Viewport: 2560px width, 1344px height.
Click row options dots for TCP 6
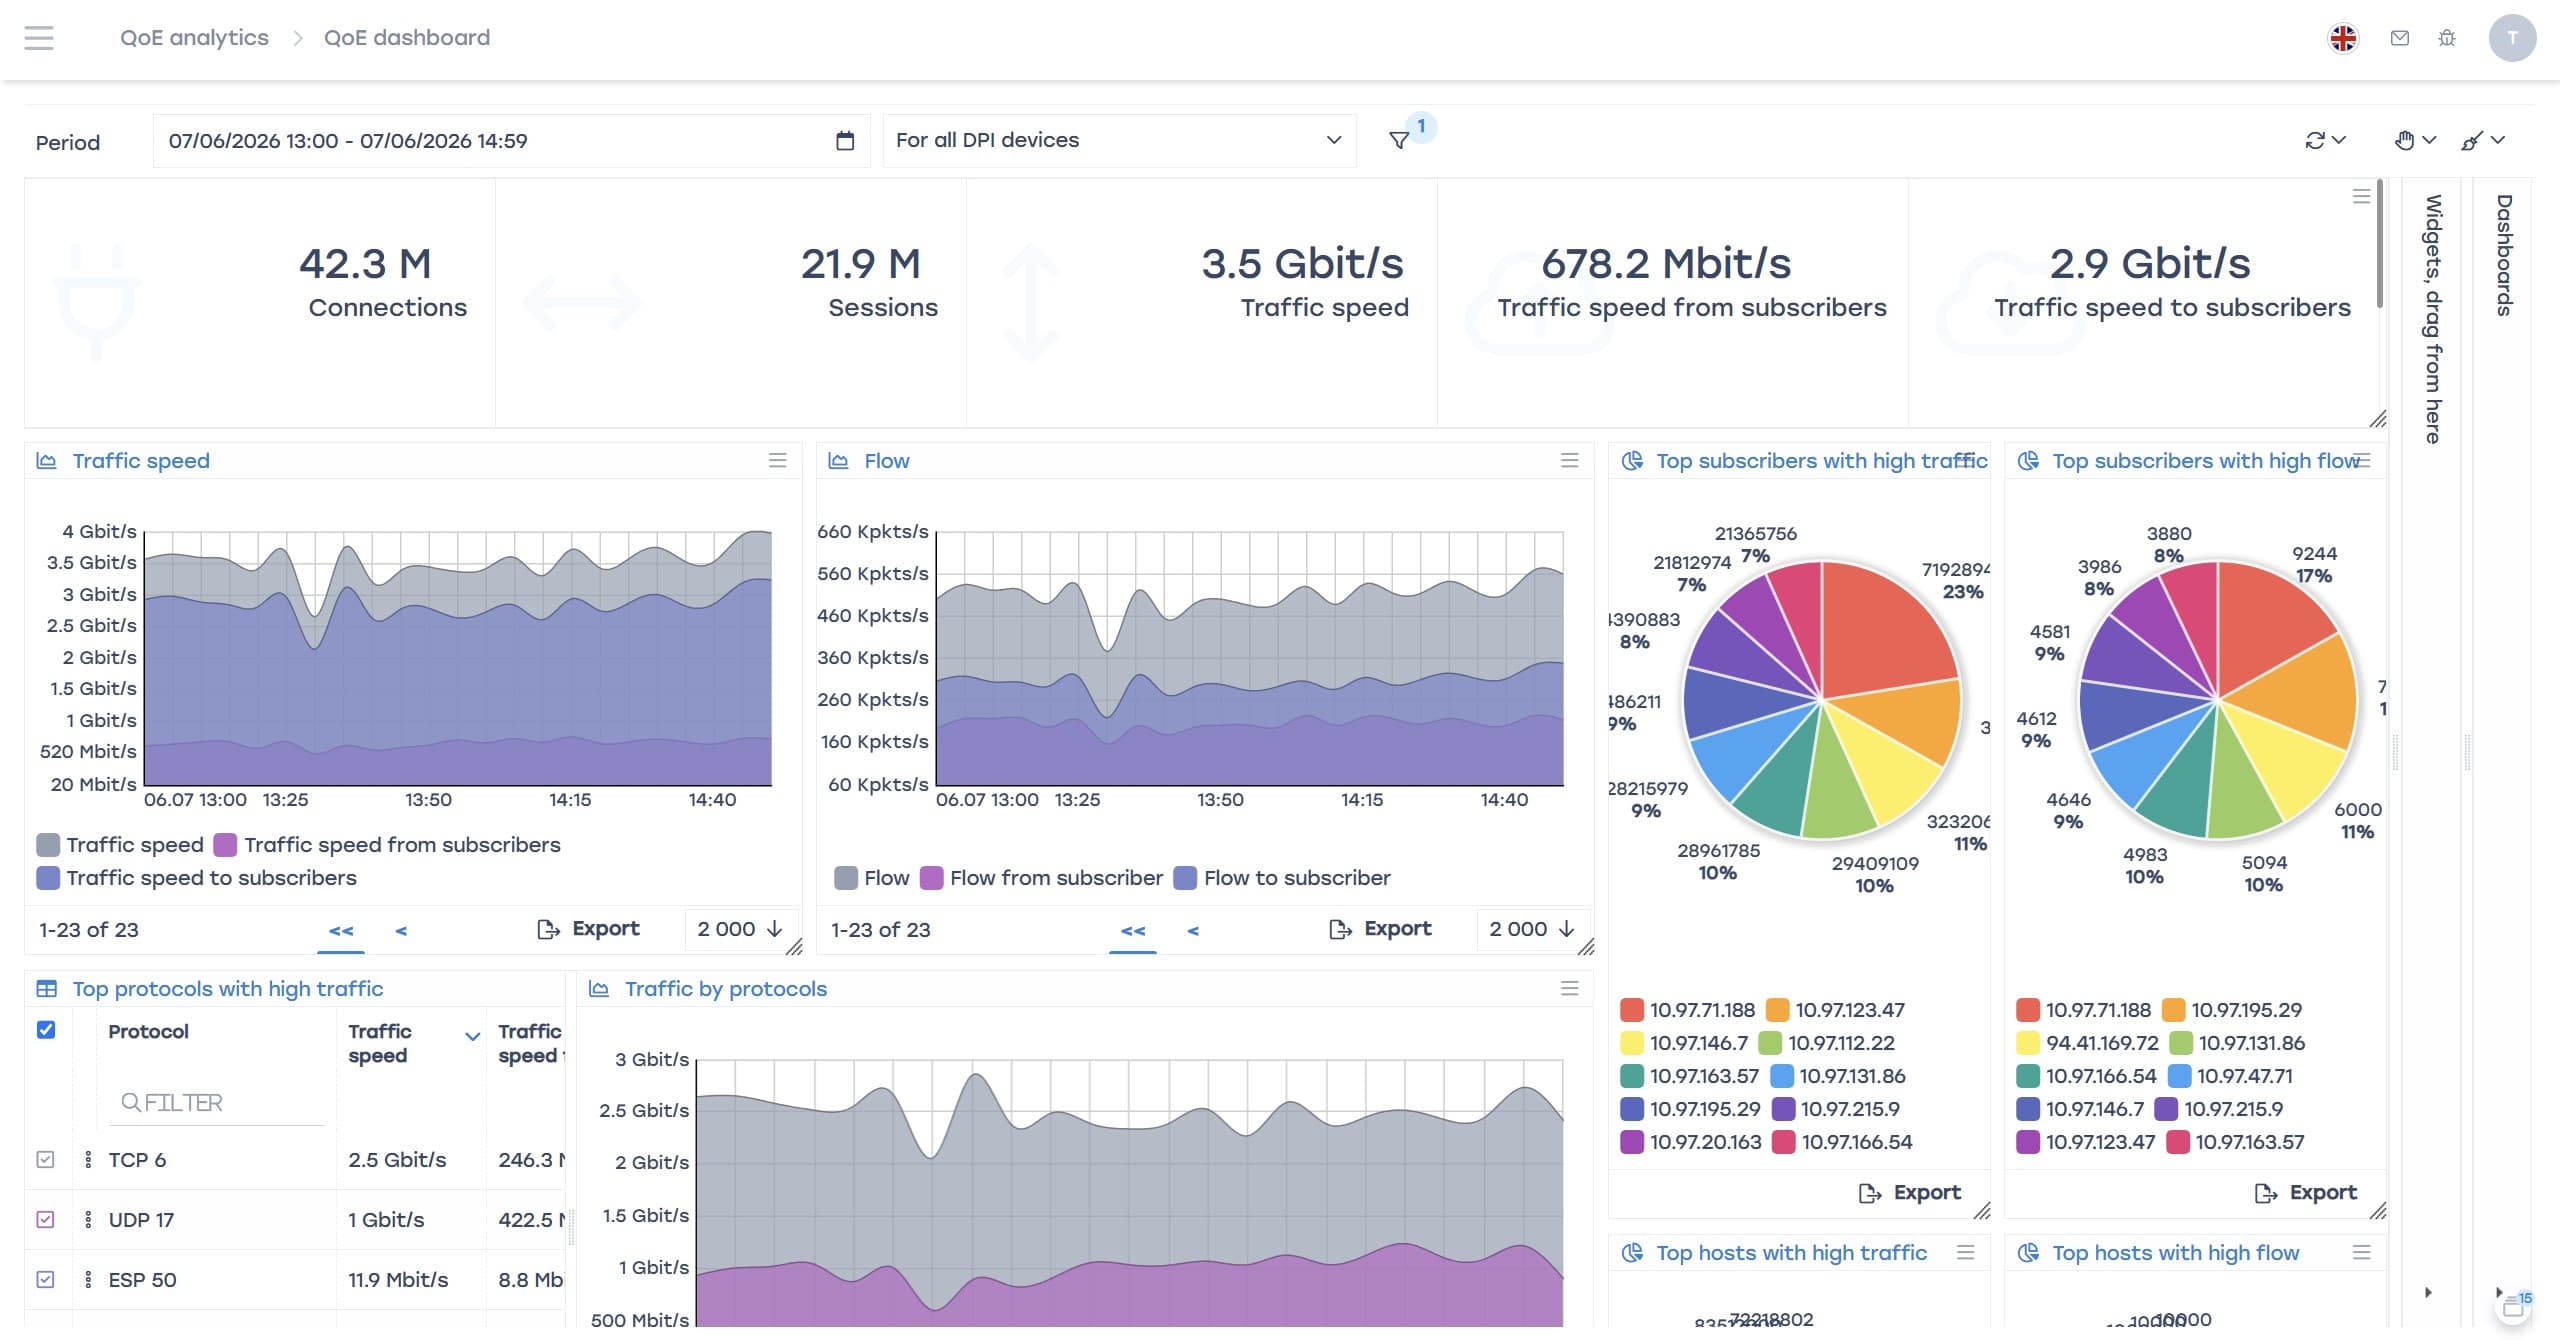pos(88,1159)
